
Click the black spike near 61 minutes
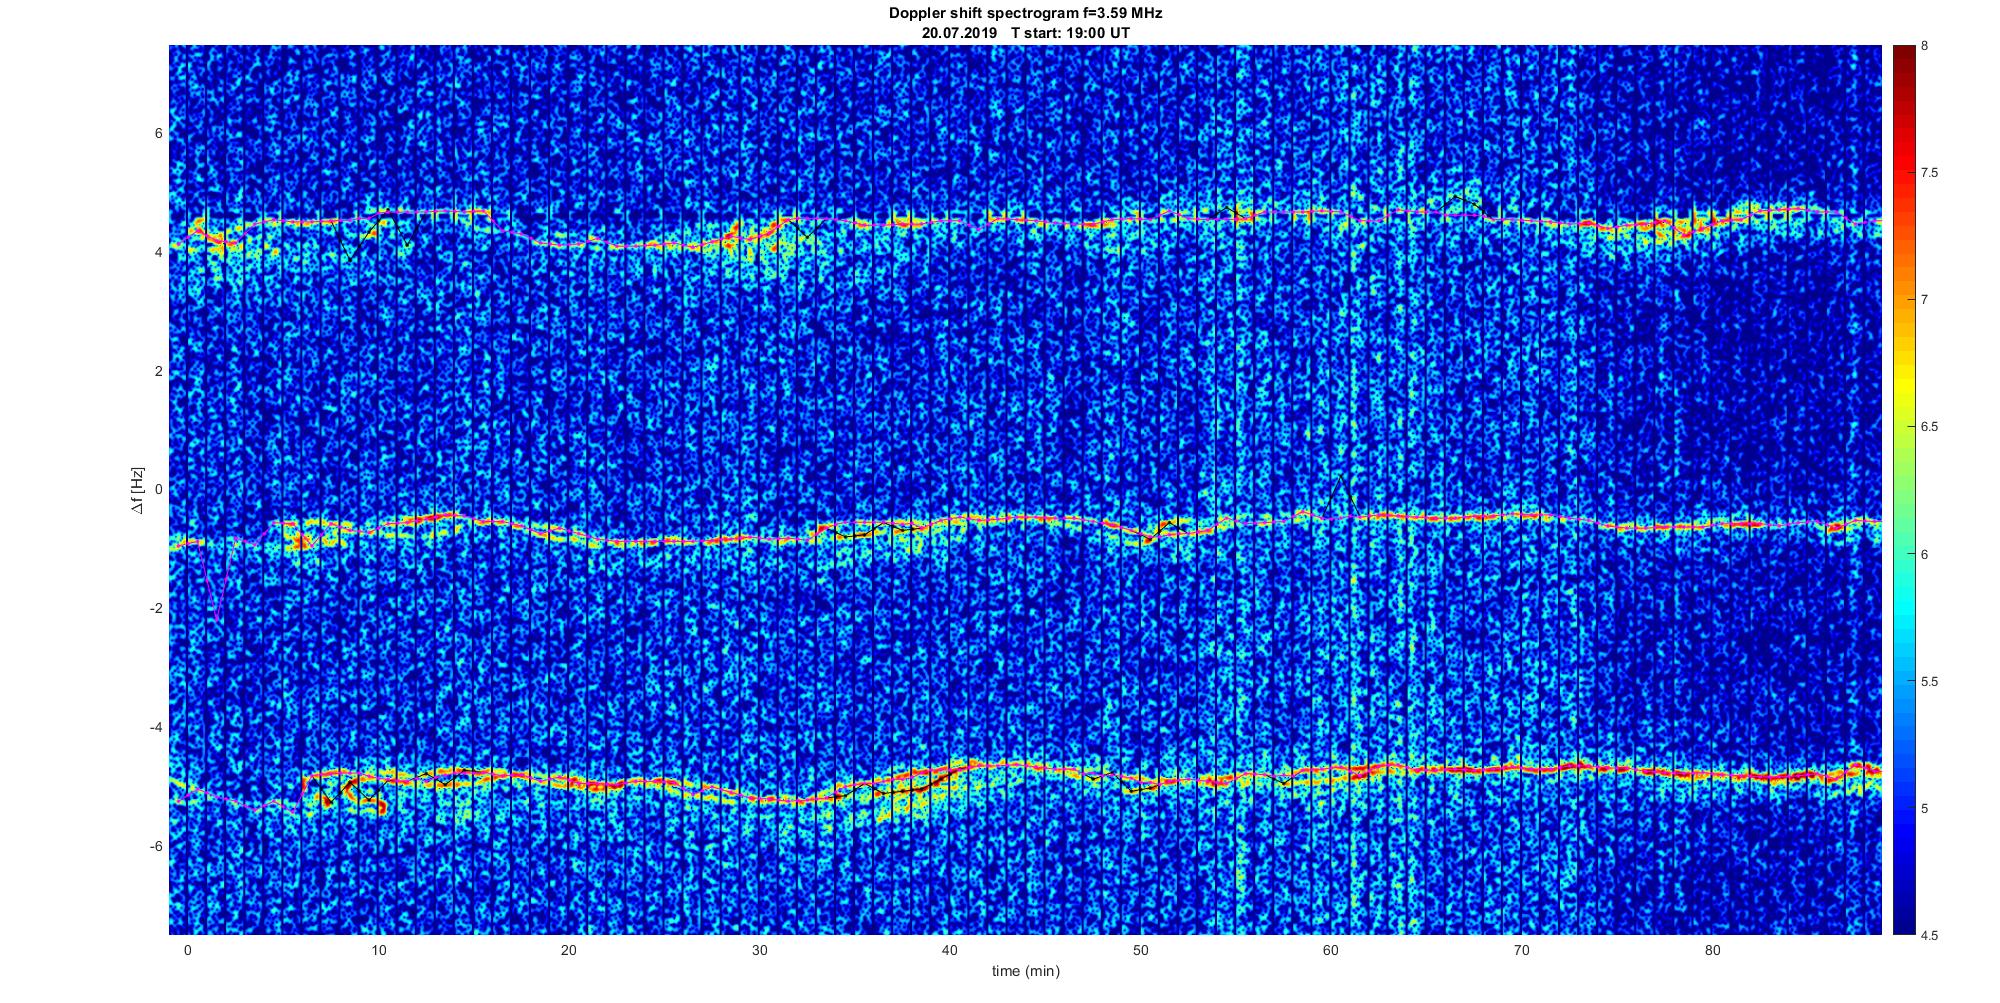click(x=1340, y=495)
